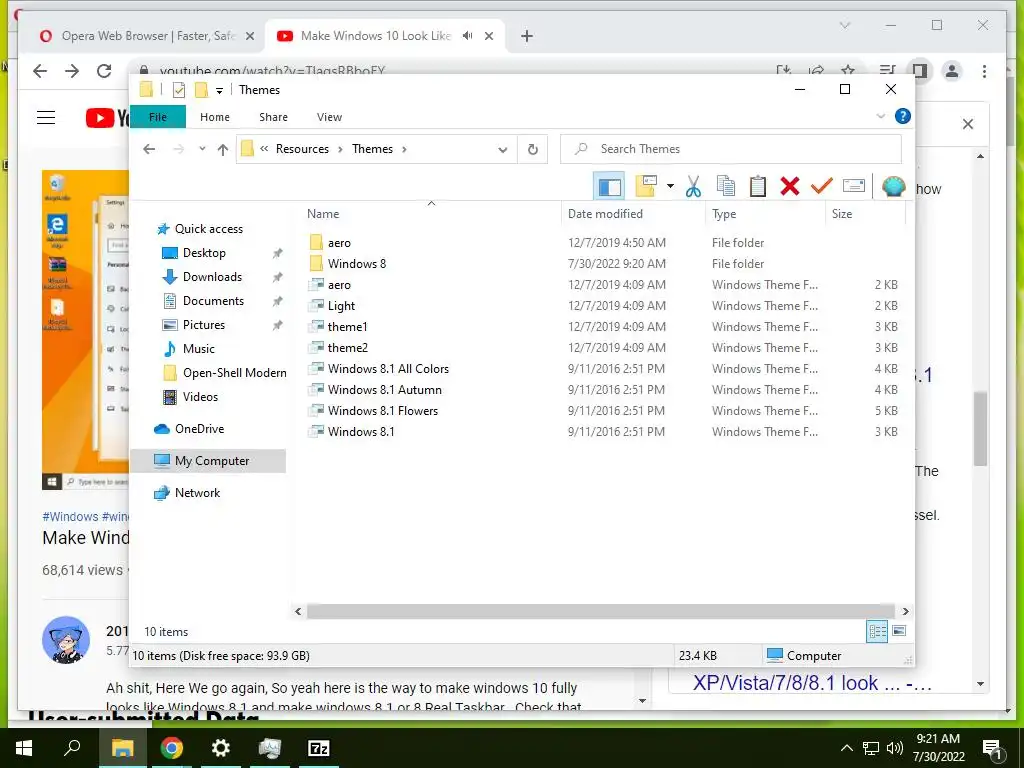Click Resources in the address breadcrumb
Viewport: 1024px width, 768px height.
(x=302, y=149)
